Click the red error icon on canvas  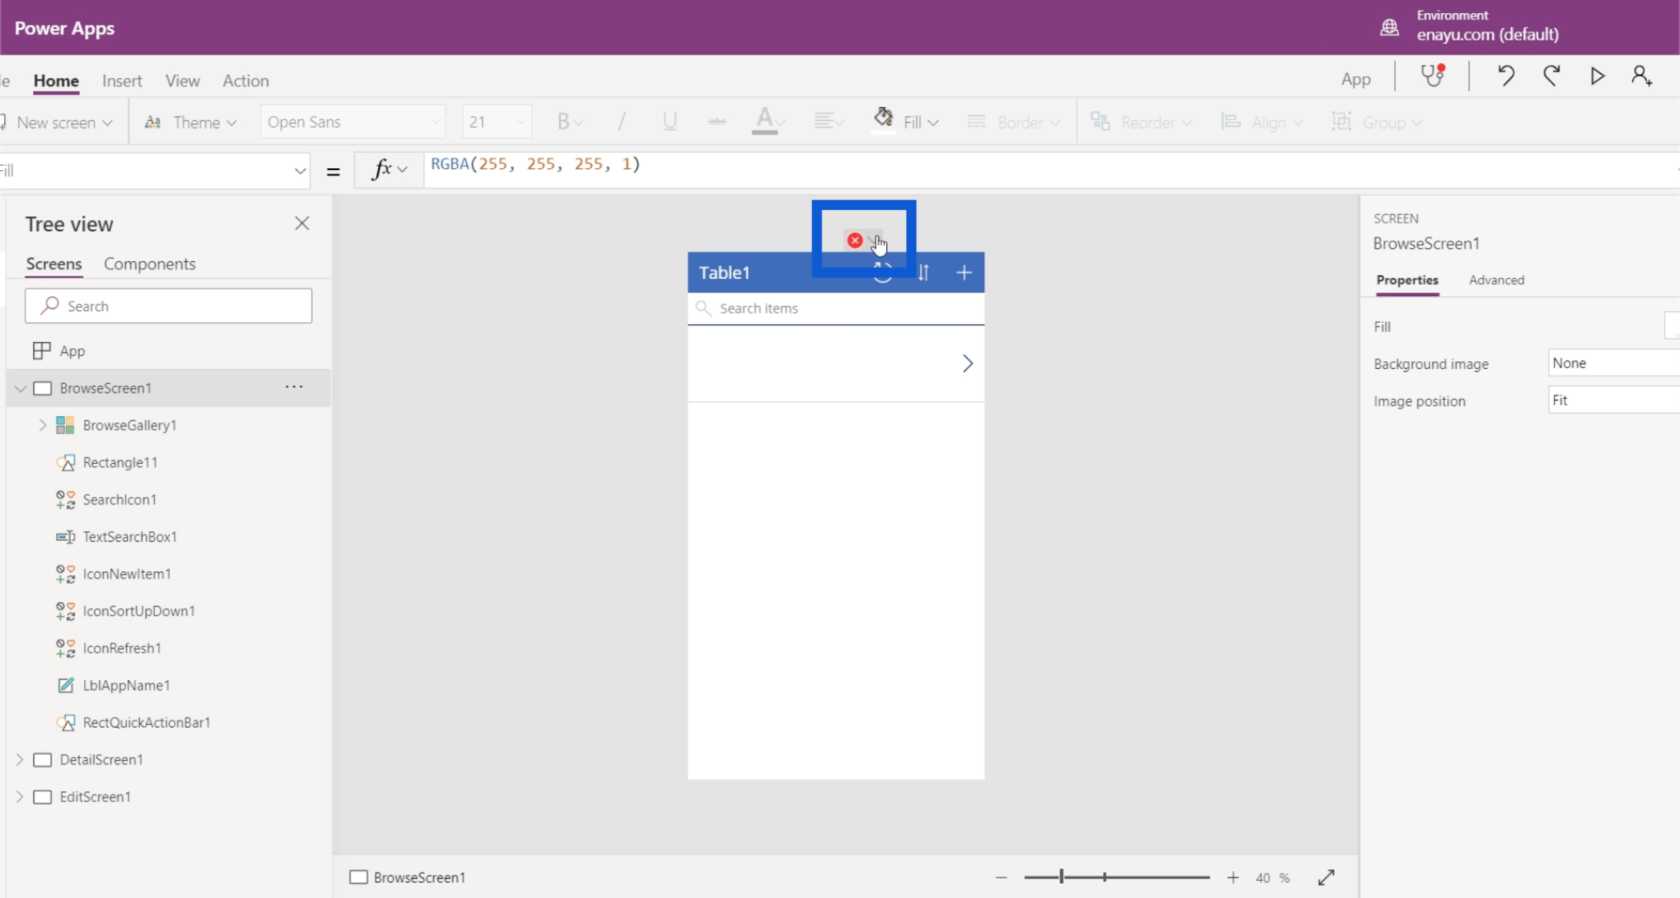click(x=854, y=240)
